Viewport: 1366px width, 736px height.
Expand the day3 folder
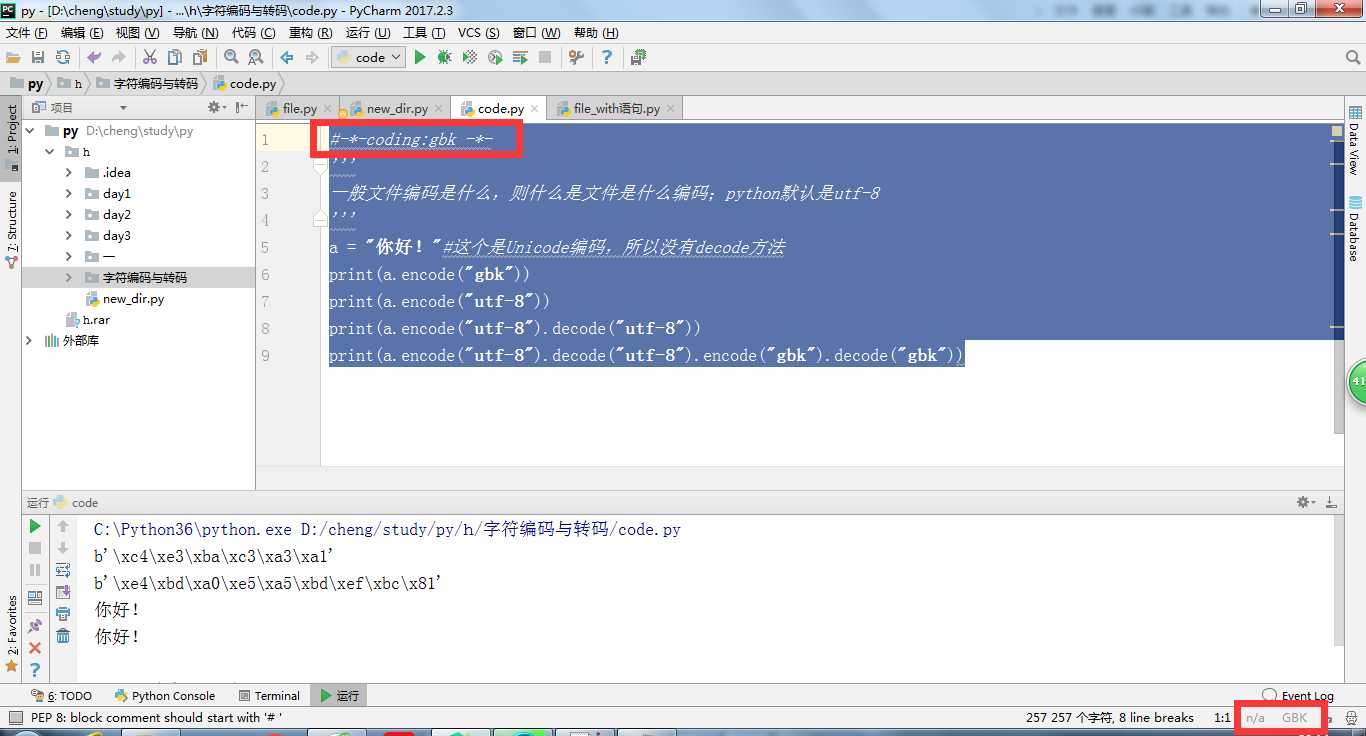click(68, 236)
